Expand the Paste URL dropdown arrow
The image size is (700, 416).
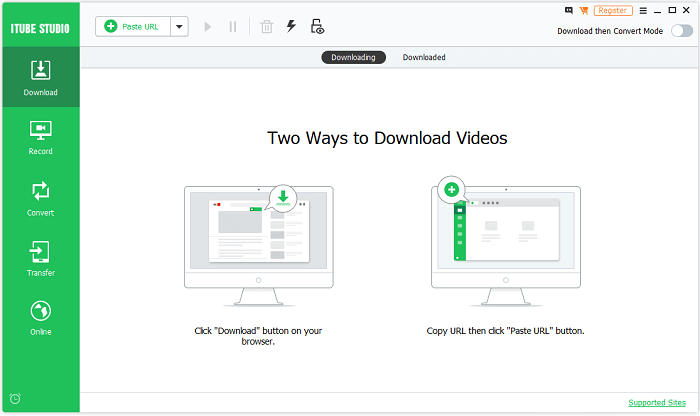[x=179, y=27]
